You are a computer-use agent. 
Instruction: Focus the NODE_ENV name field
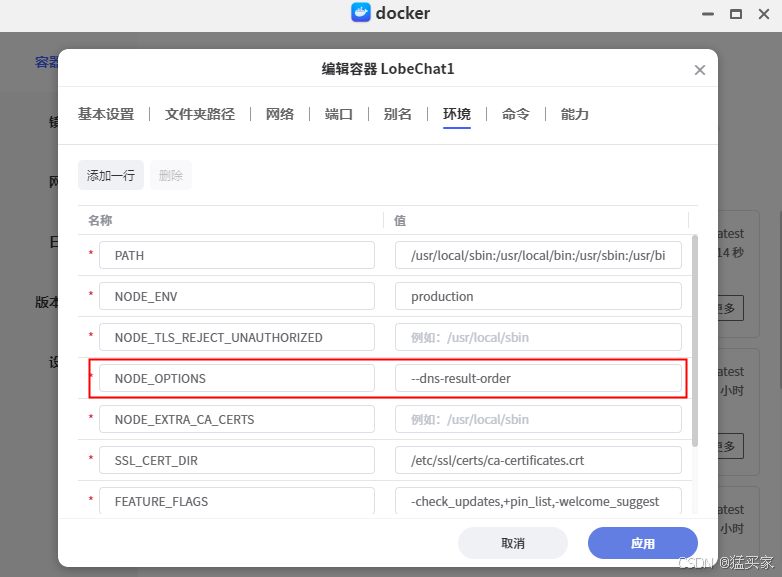[237, 296]
